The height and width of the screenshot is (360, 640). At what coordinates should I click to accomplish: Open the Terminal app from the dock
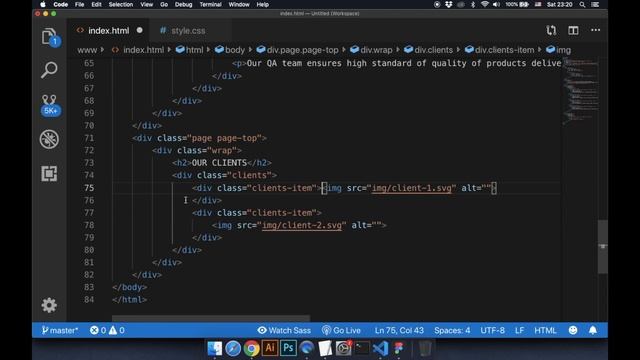362,348
